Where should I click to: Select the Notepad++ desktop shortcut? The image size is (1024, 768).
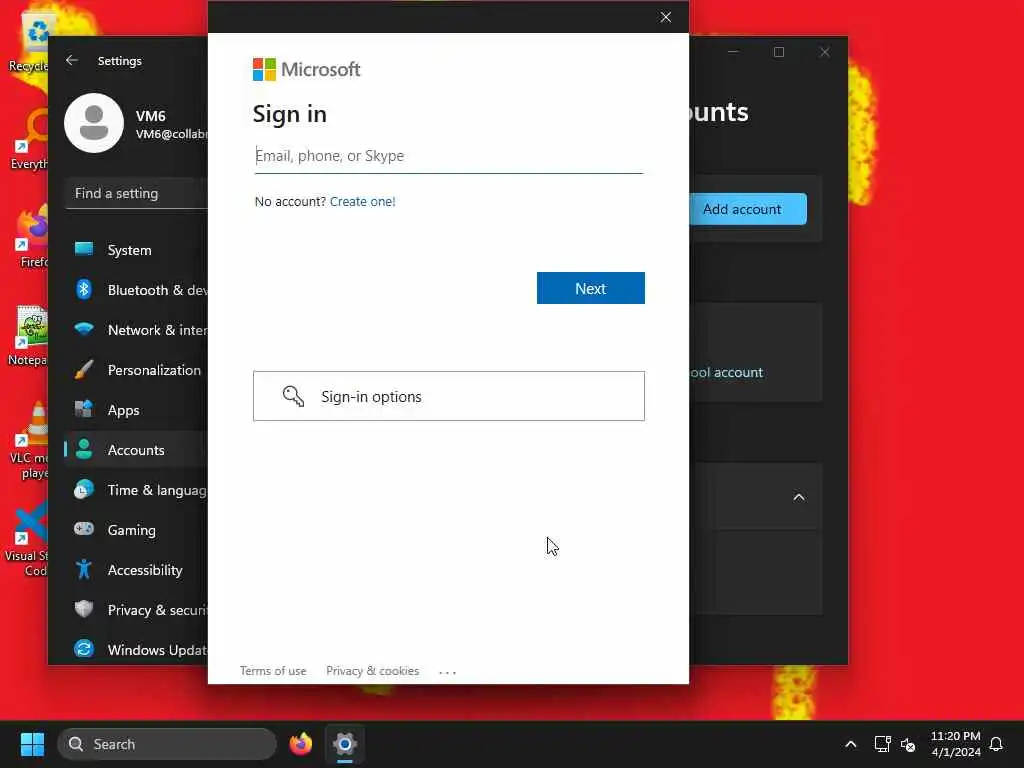click(29, 335)
